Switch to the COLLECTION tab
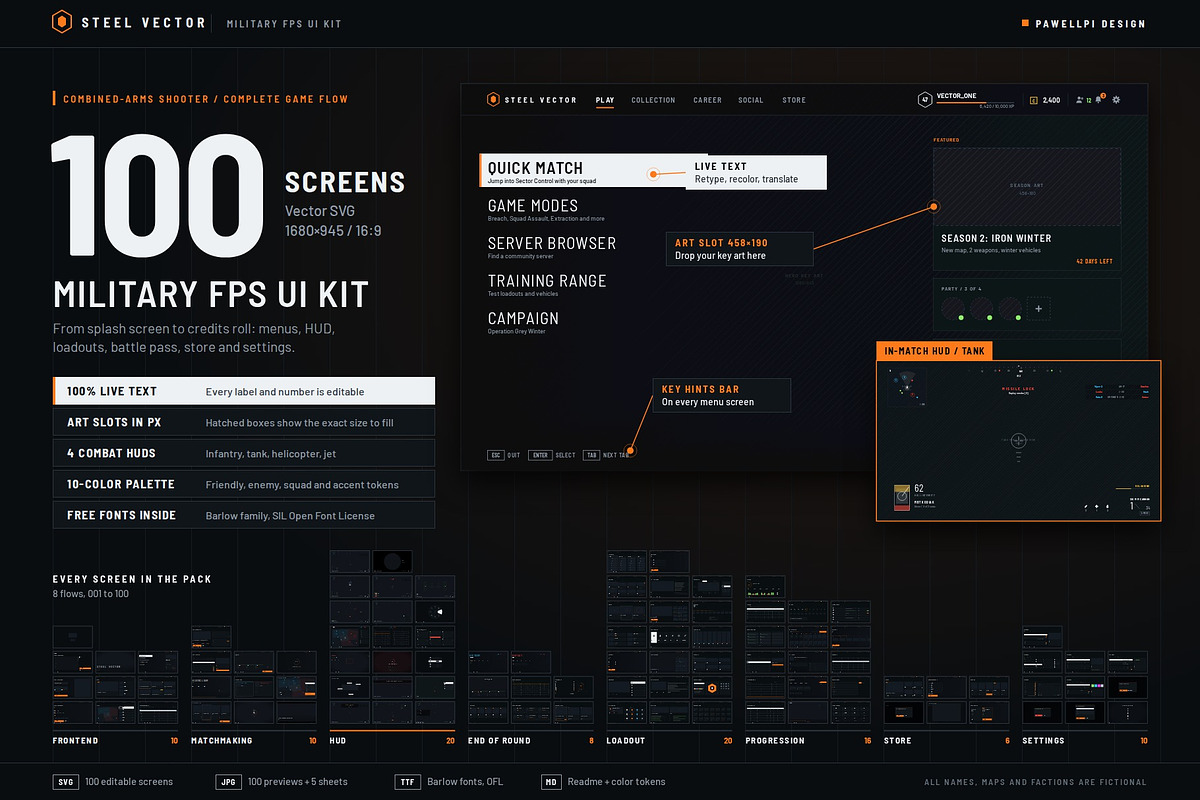The image size is (1200, 800). (653, 100)
